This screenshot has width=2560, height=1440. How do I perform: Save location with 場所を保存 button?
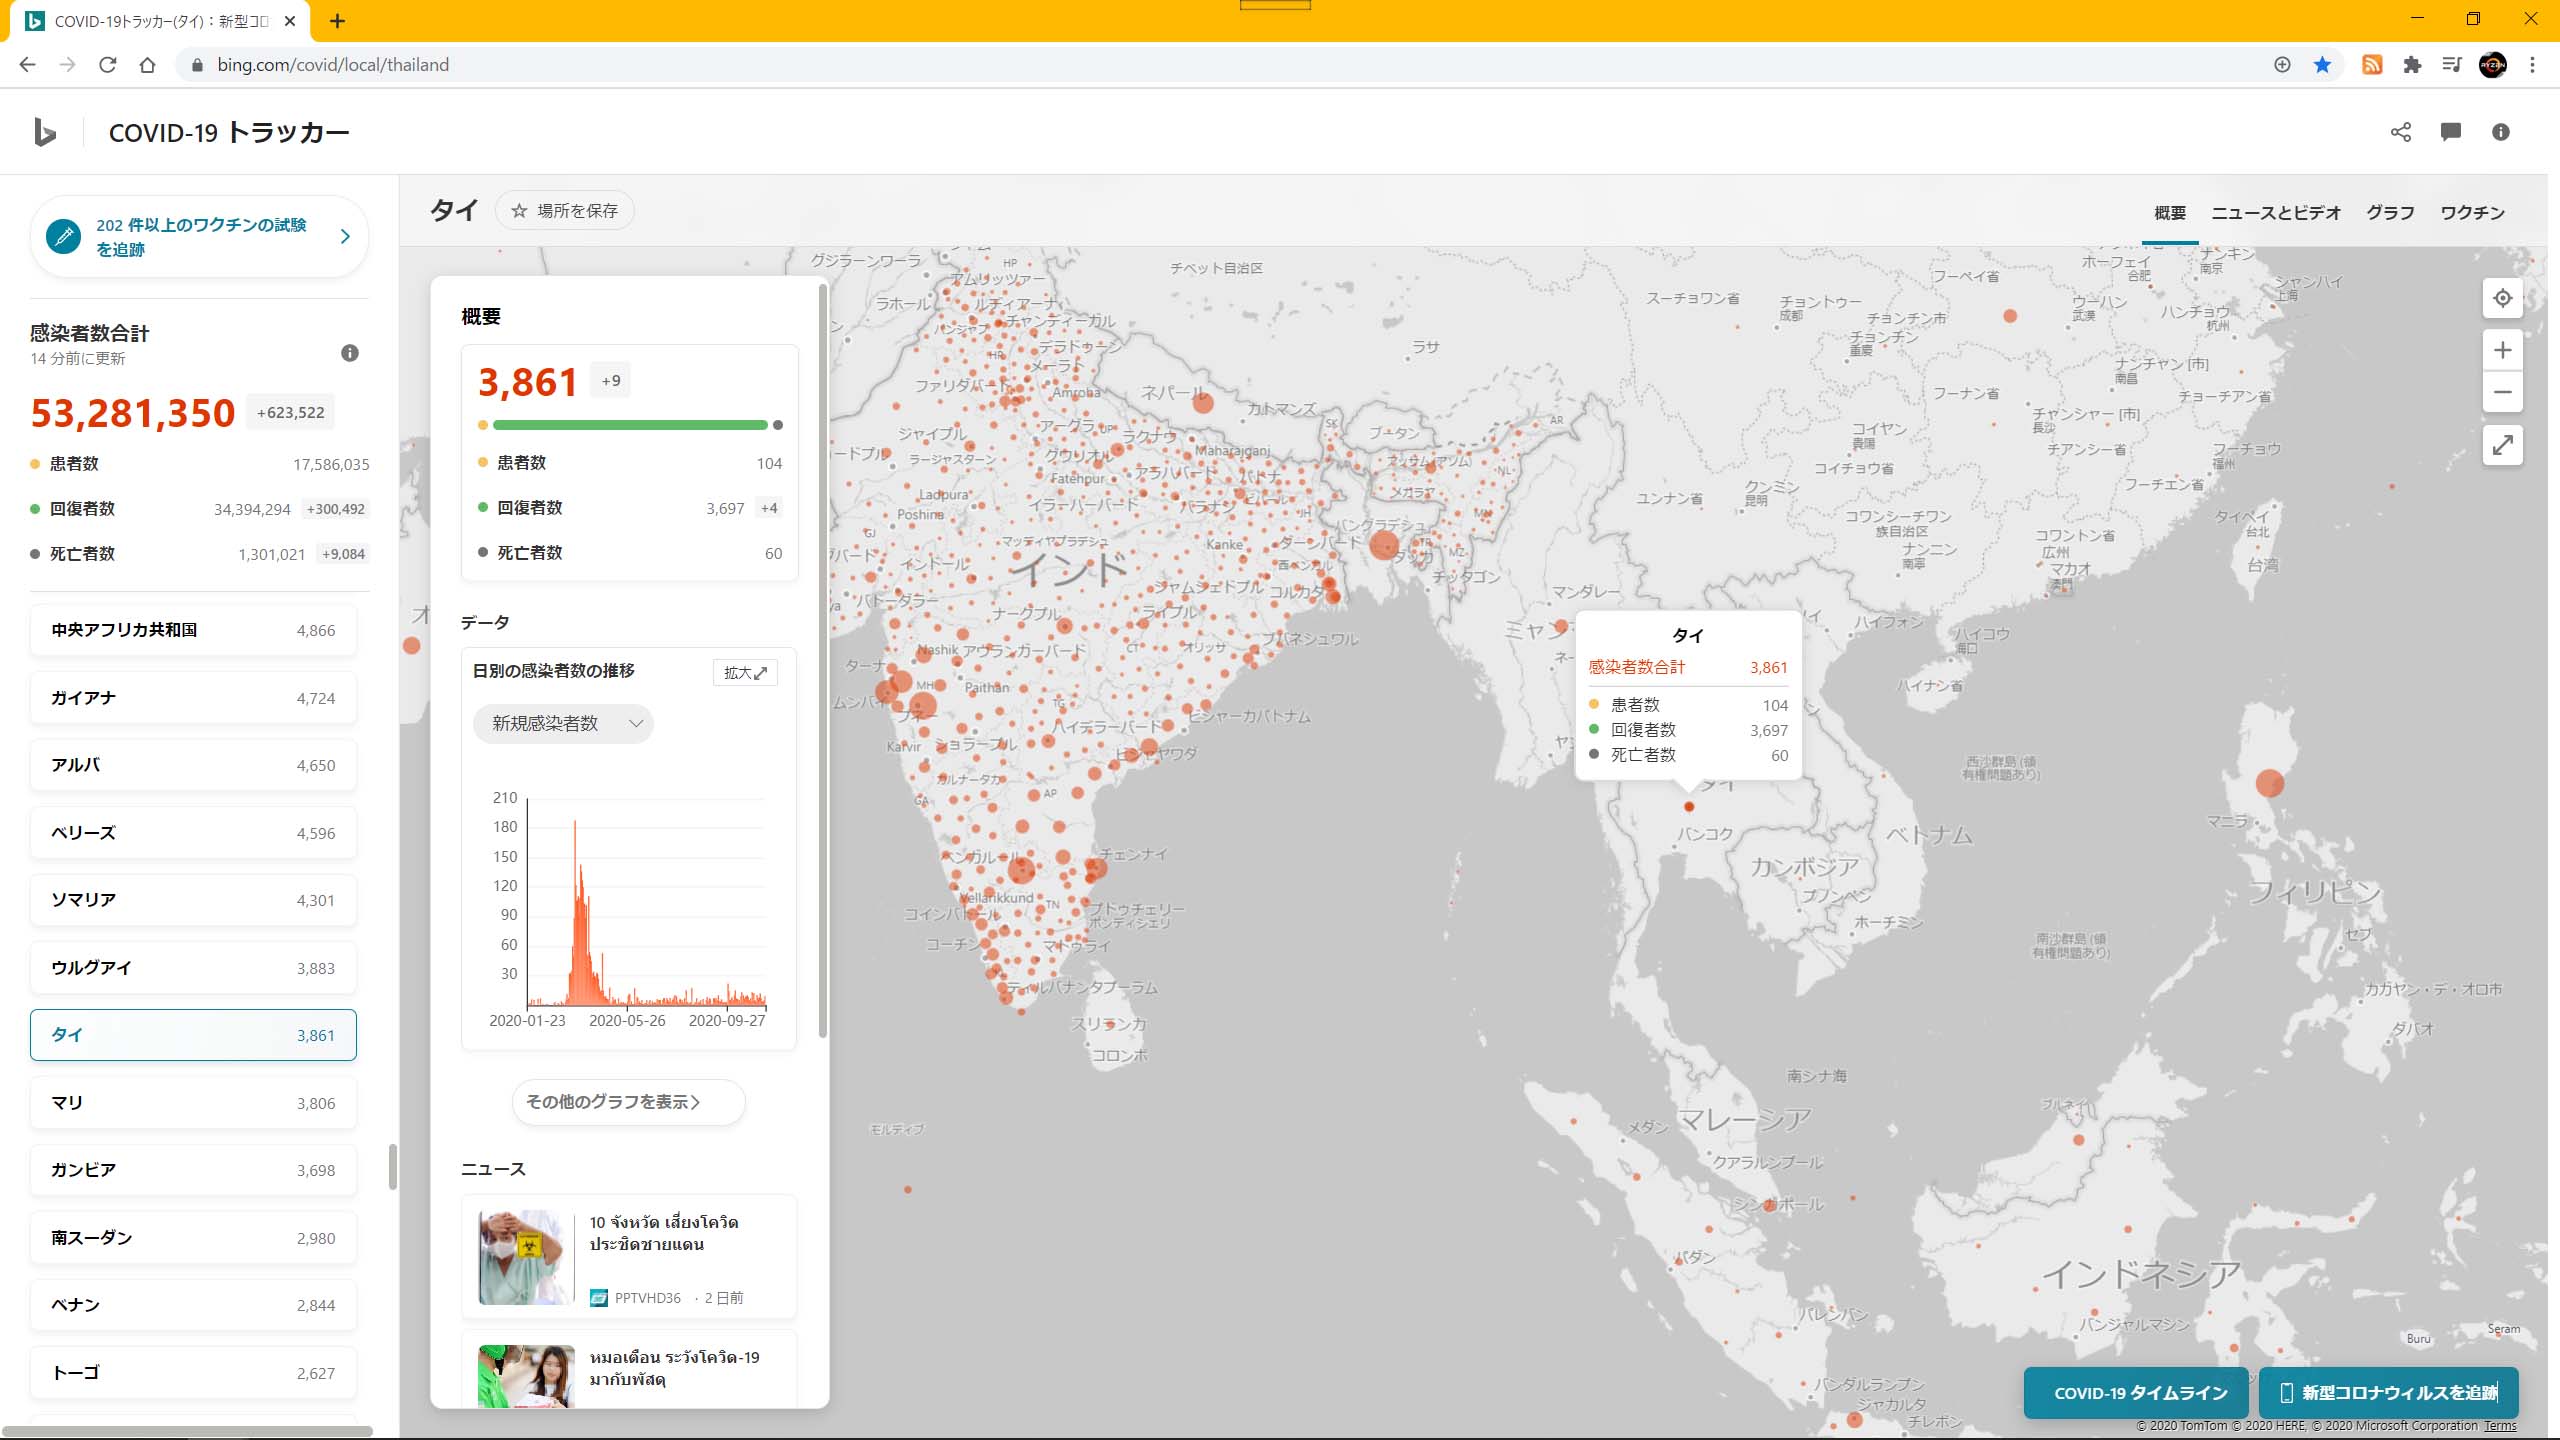click(x=565, y=211)
